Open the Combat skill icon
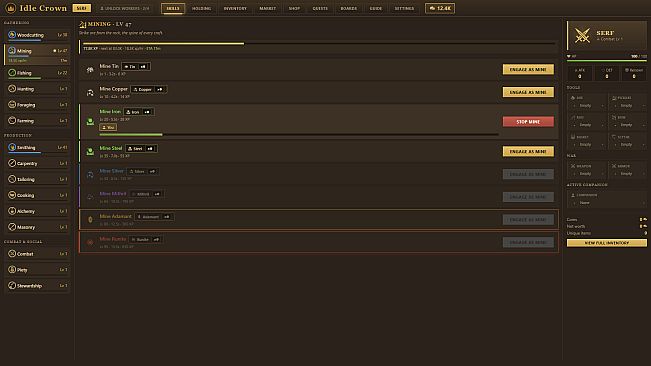Viewport: 651px width, 366px height. pyautogui.click(x=12, y=253)
